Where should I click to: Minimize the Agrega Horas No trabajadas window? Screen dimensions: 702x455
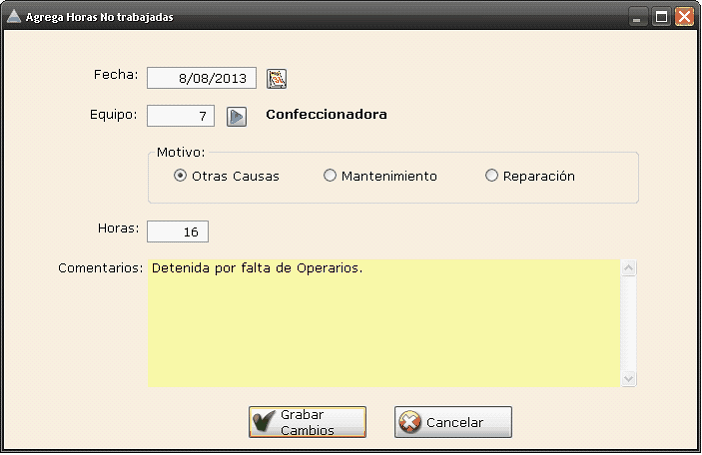tap(637, 17)
